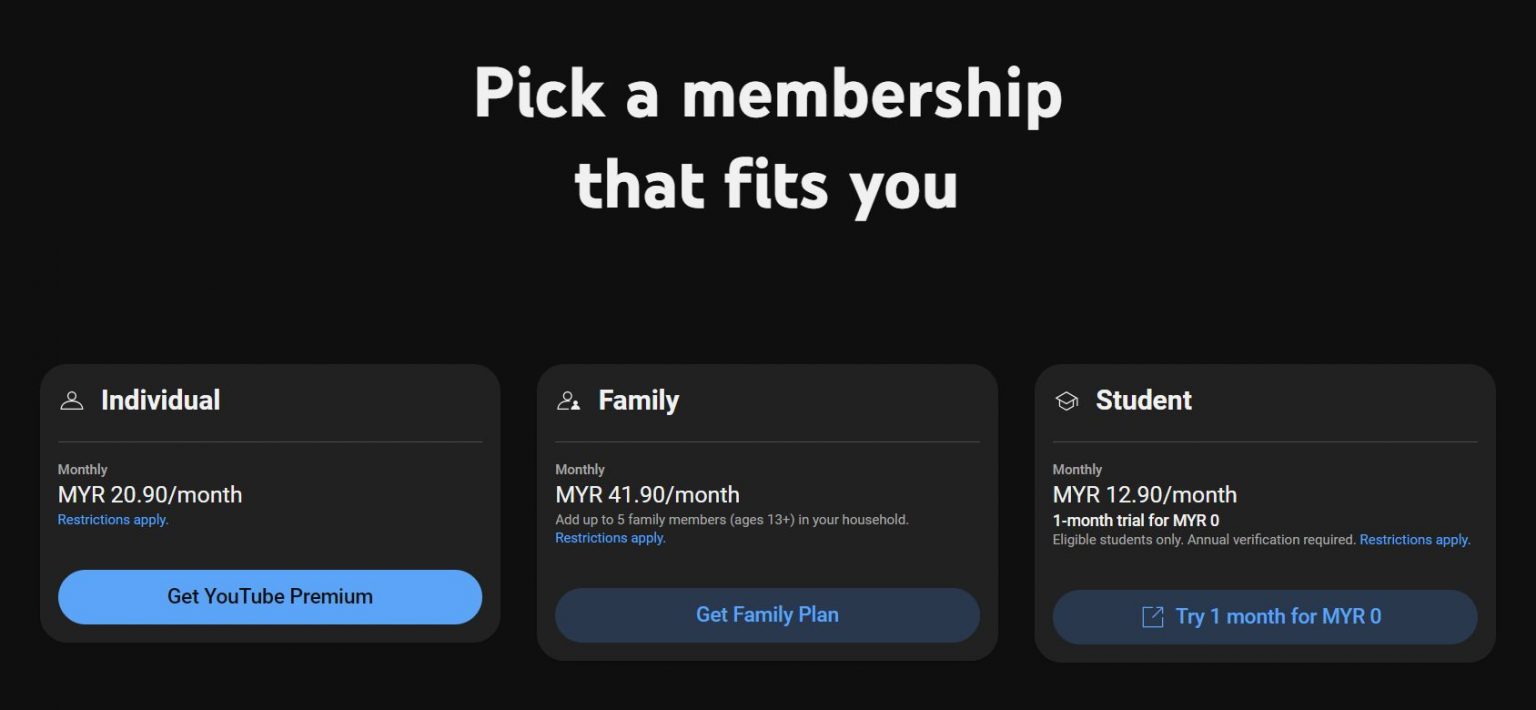The image size is (1536, 710).
Task: Click the family members household description
Action: tap(731, 520)
